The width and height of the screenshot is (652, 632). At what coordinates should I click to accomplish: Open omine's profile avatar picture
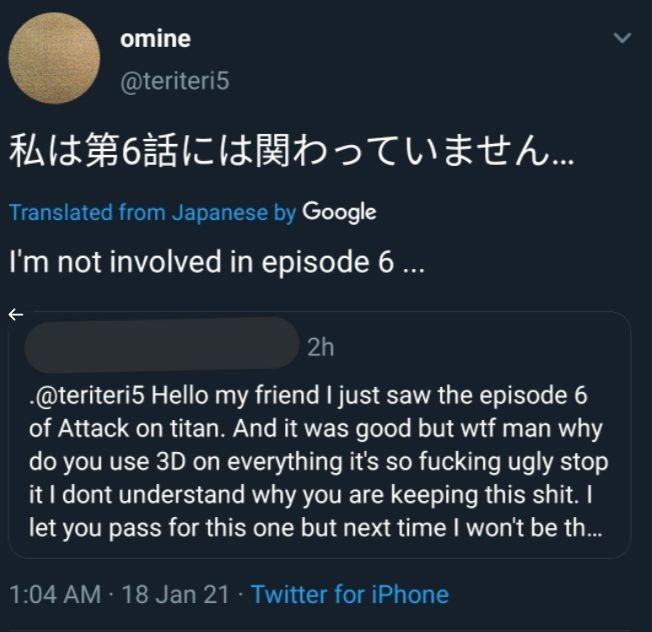click(x=54, y=58)
